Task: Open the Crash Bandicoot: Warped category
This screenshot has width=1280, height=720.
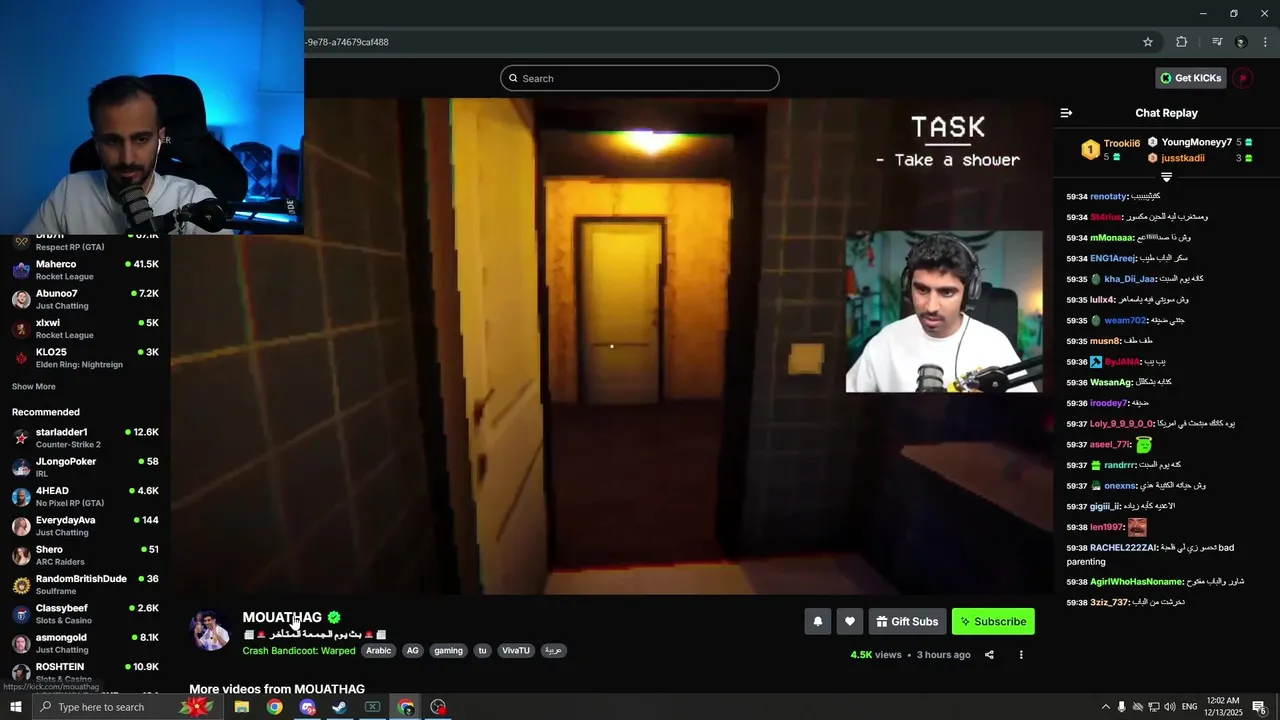Action: [299, 650]
